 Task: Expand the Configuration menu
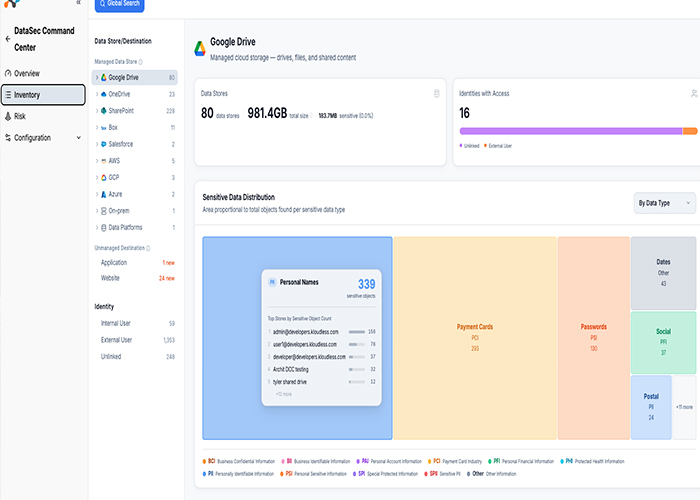coord(43,138)
